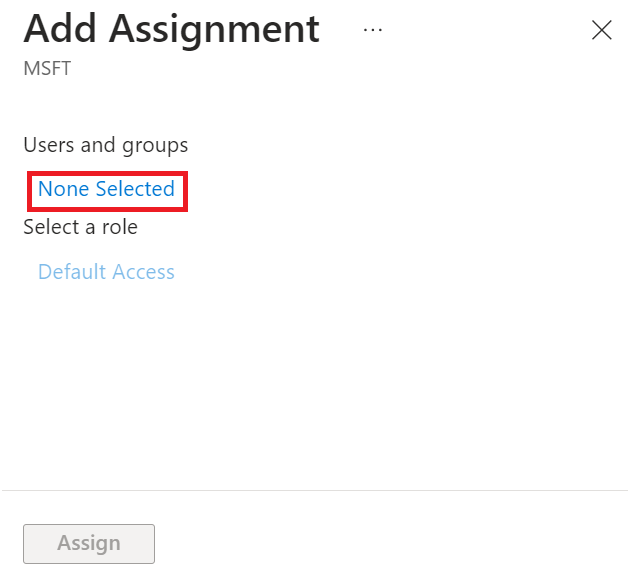Submit the assignment with Assign

[x=89, y=543]
